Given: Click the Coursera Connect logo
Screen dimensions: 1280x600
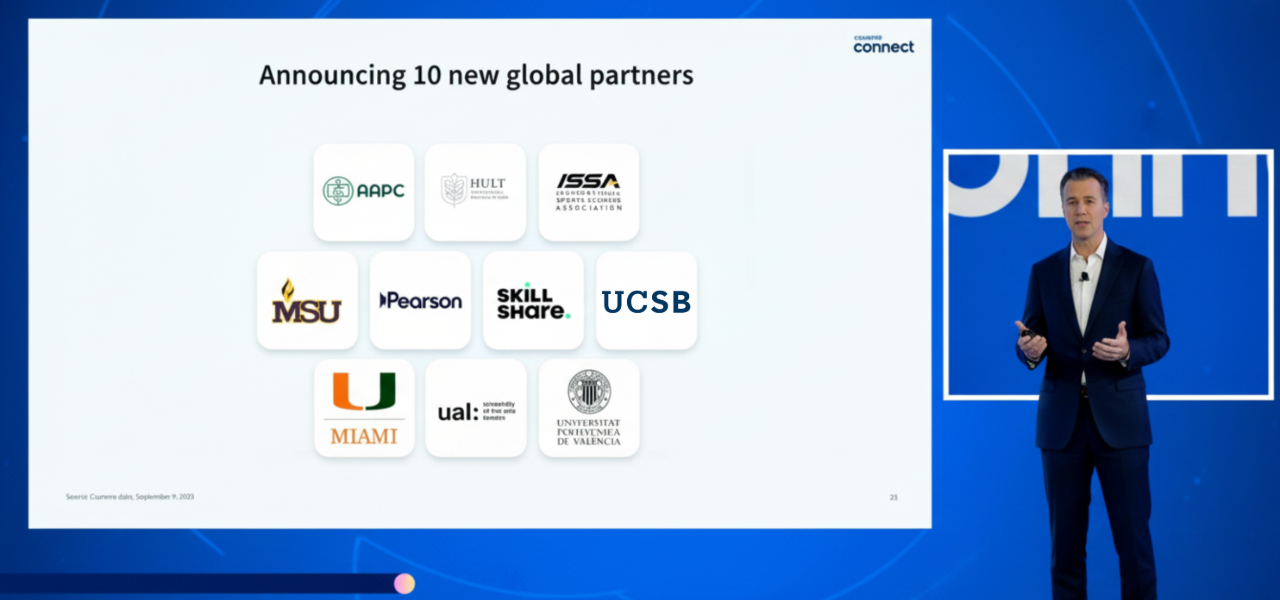Looking at the screenshot, I should [882, 40].
